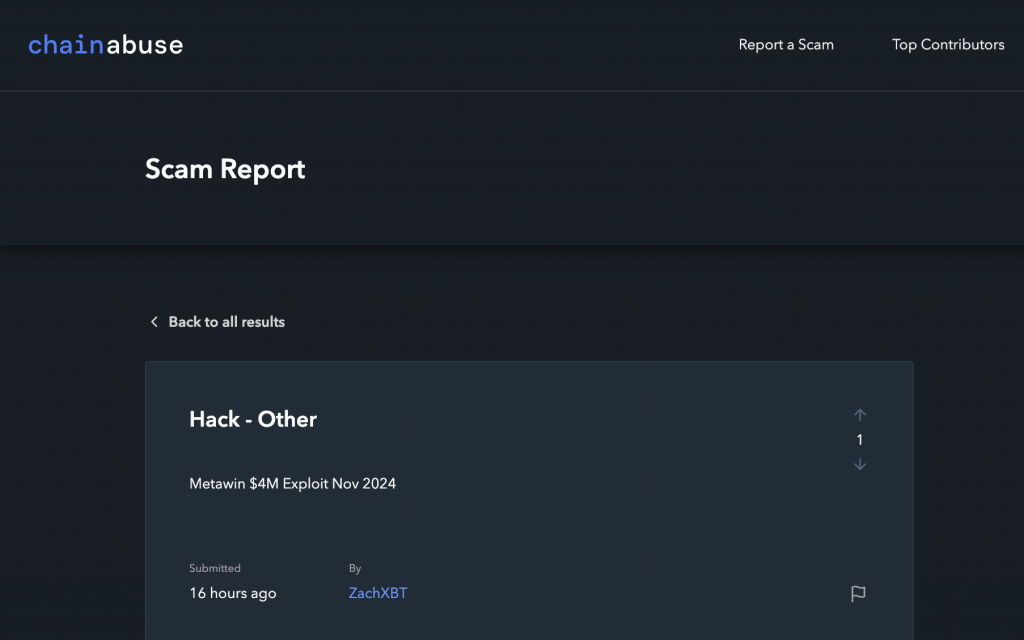Flag this report using the flag icon

[x=858, y=594]
